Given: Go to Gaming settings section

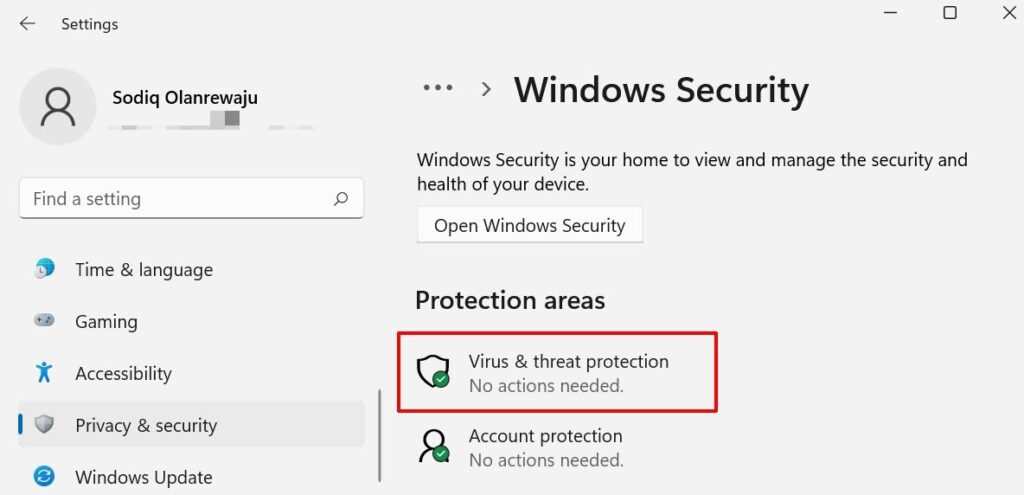Looking at the screenshot, I should click(x=106, y=321).
